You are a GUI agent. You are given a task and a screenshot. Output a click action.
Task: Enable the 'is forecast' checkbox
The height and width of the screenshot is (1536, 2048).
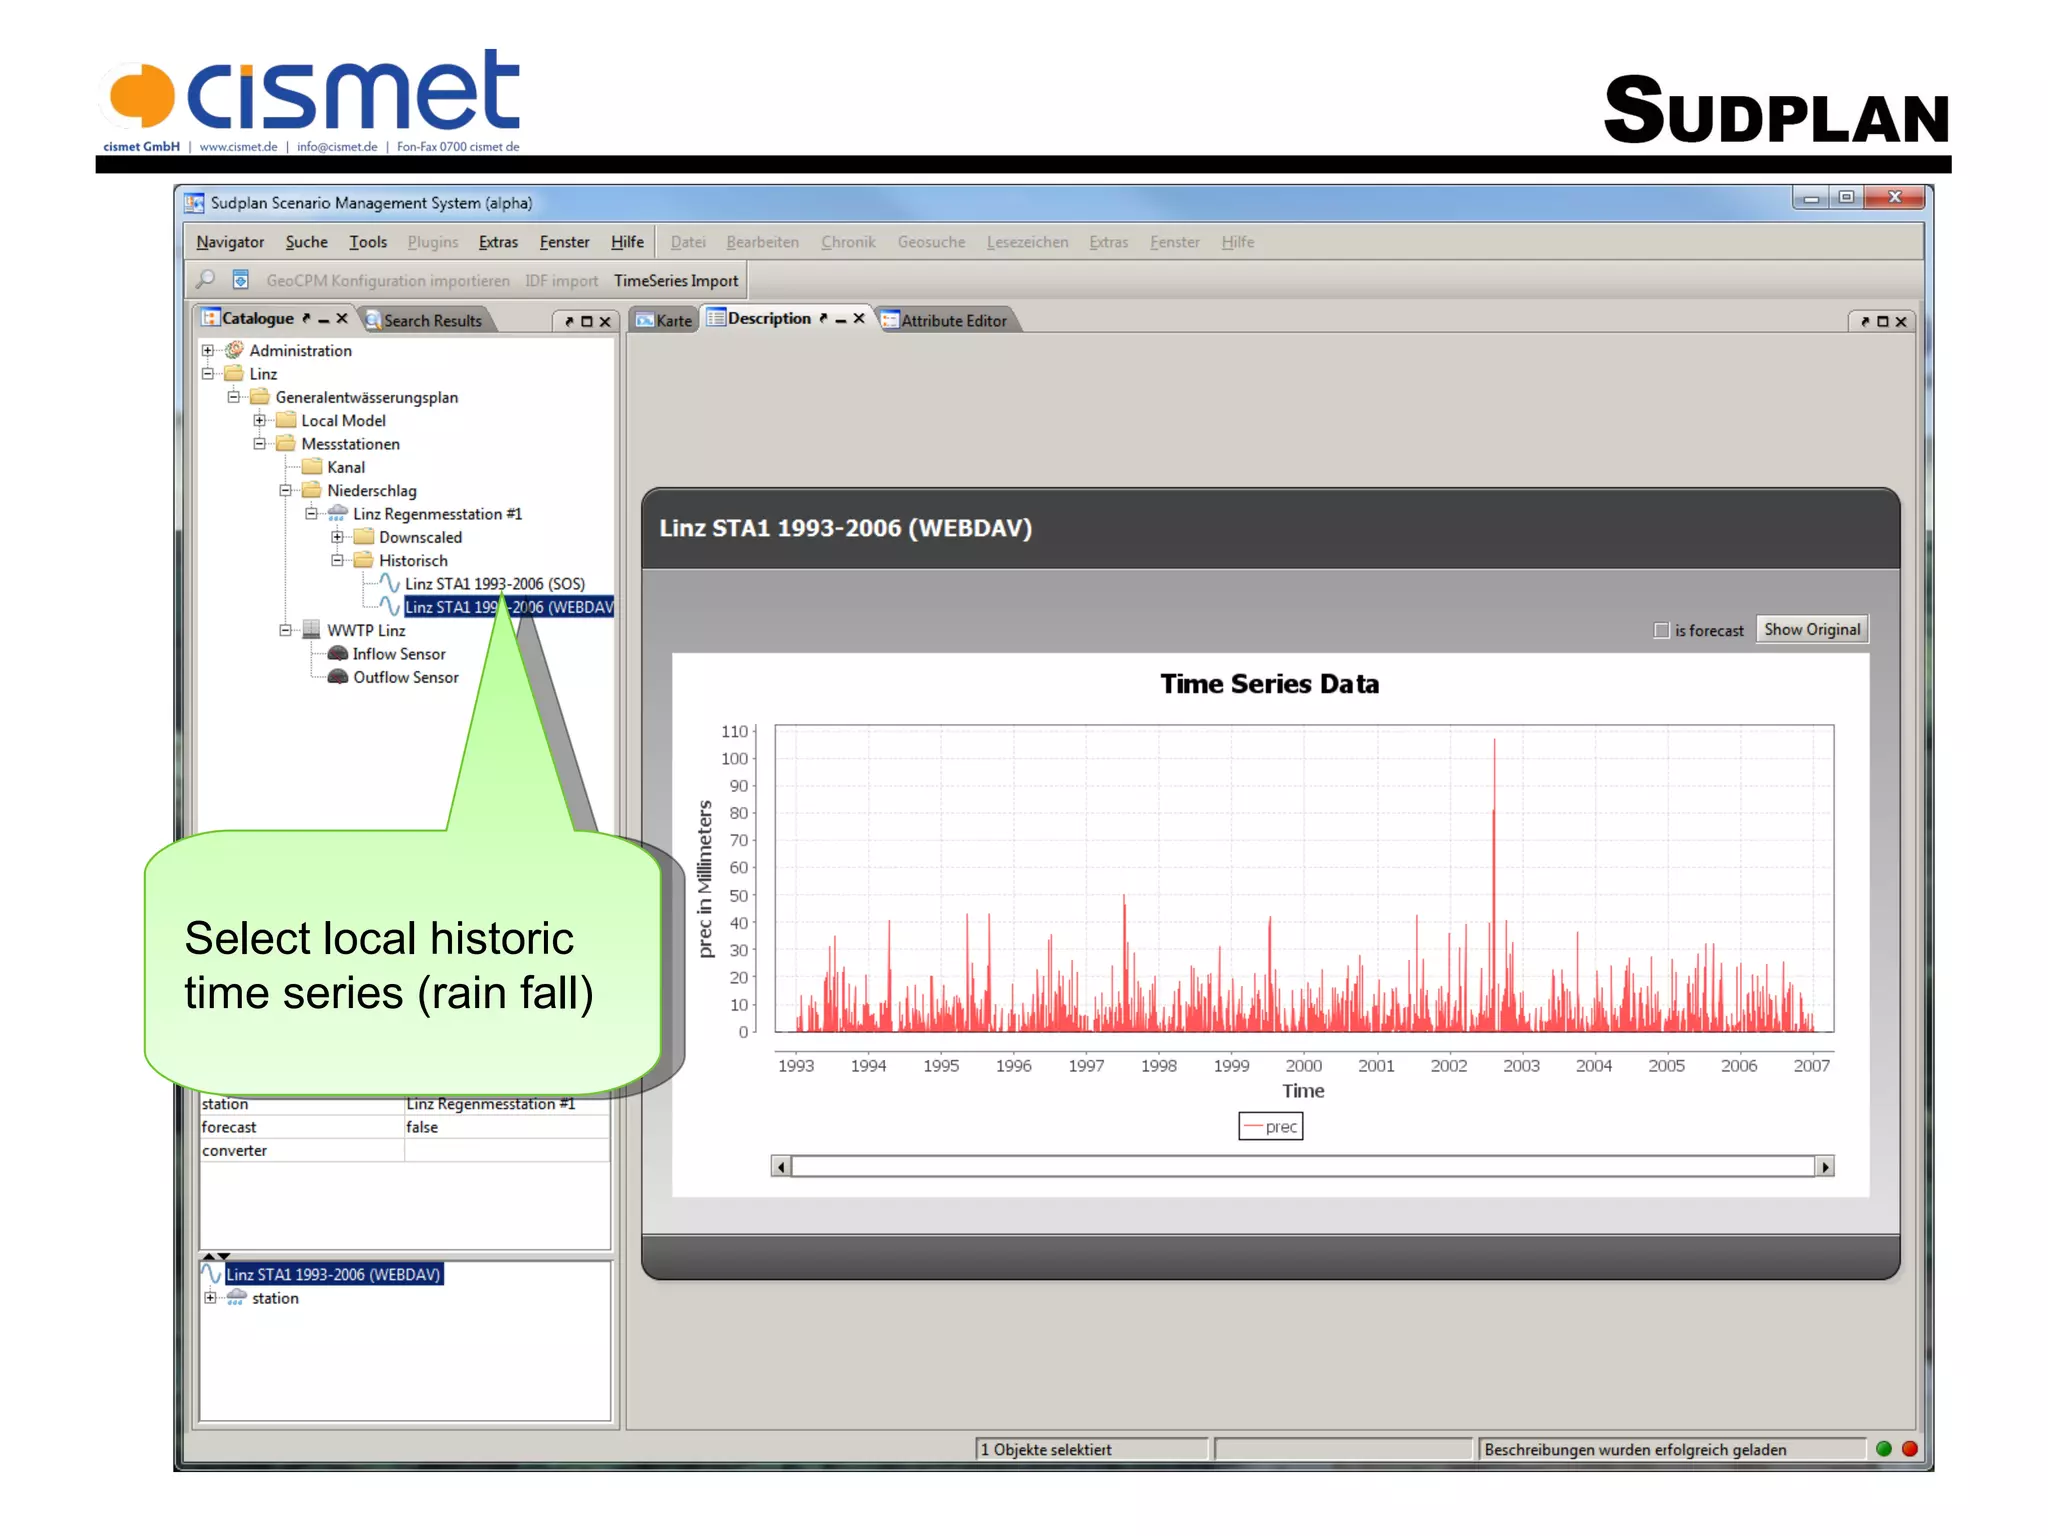coord(1661,631)
